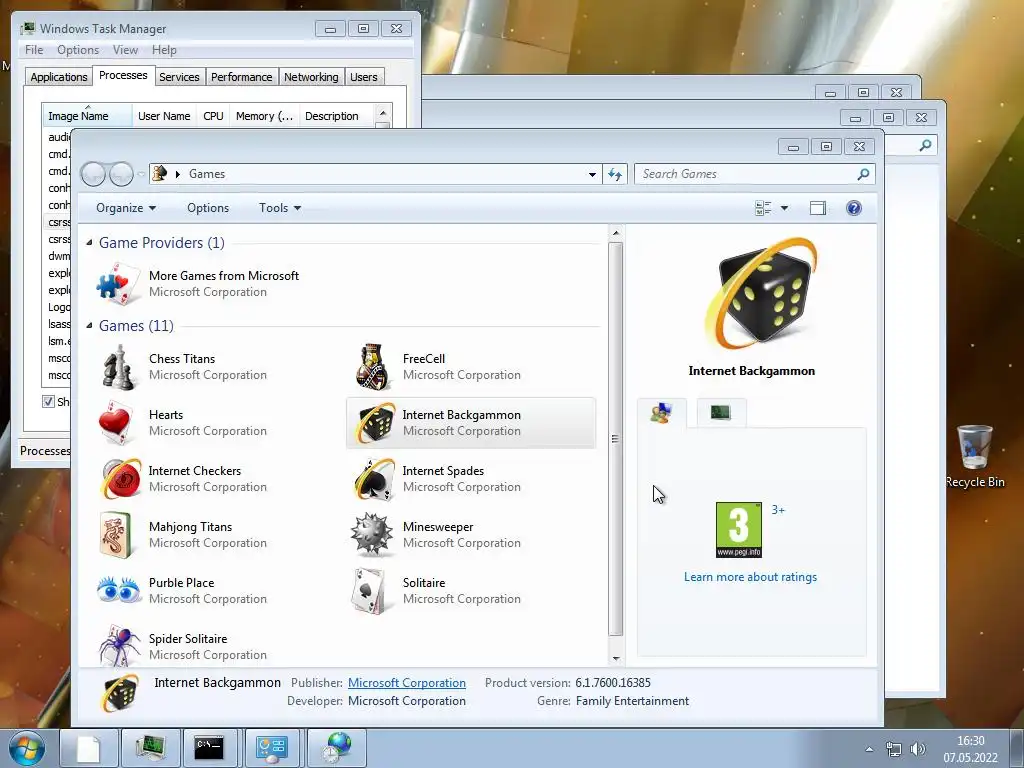Open the view options dropdown arrow

point(784,208)
